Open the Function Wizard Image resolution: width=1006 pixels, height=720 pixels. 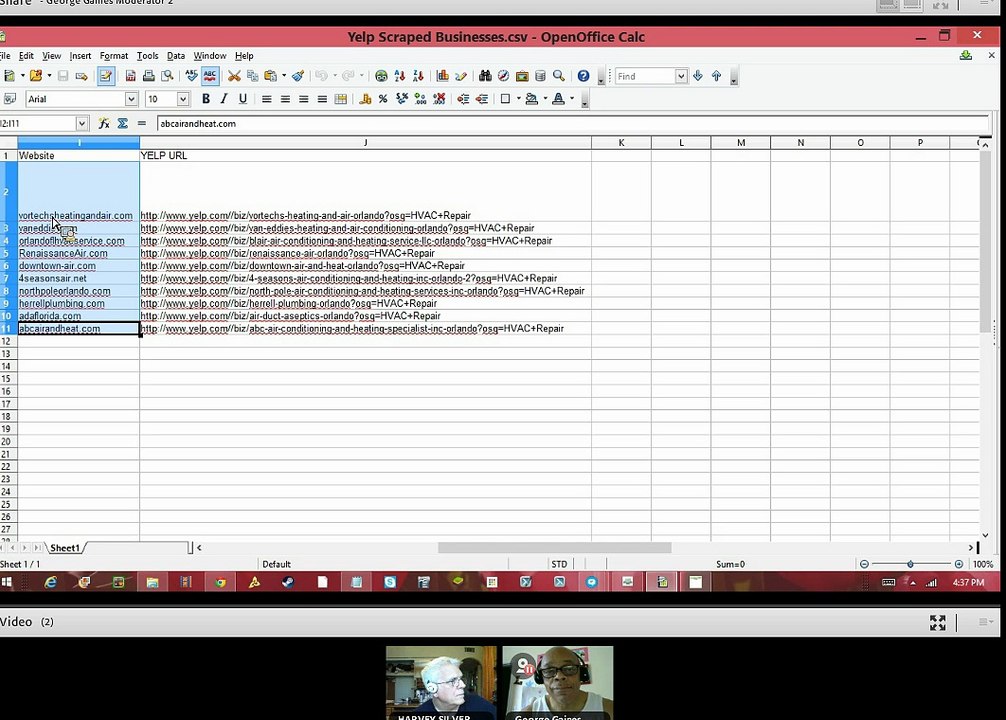(104, 123)
